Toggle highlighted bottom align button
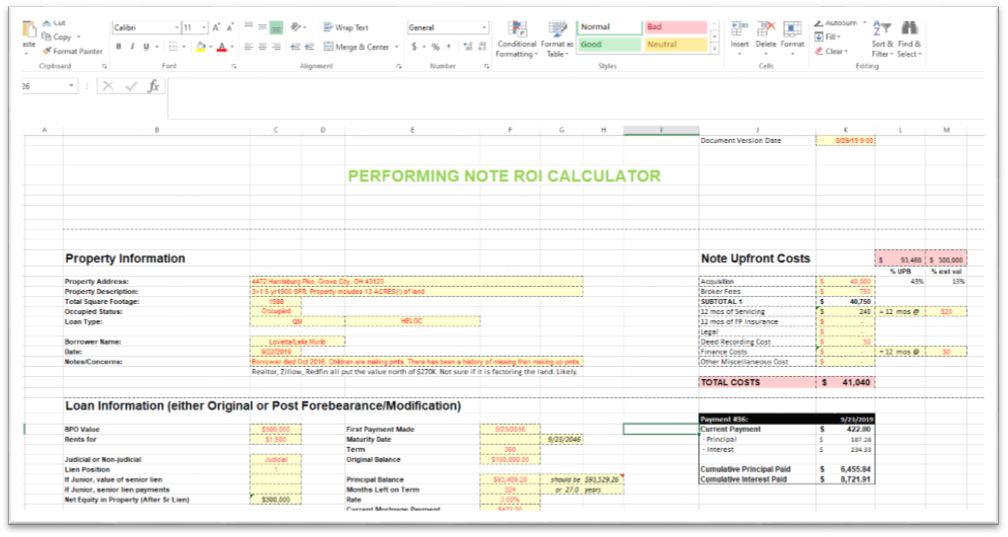 click(276, 27)
